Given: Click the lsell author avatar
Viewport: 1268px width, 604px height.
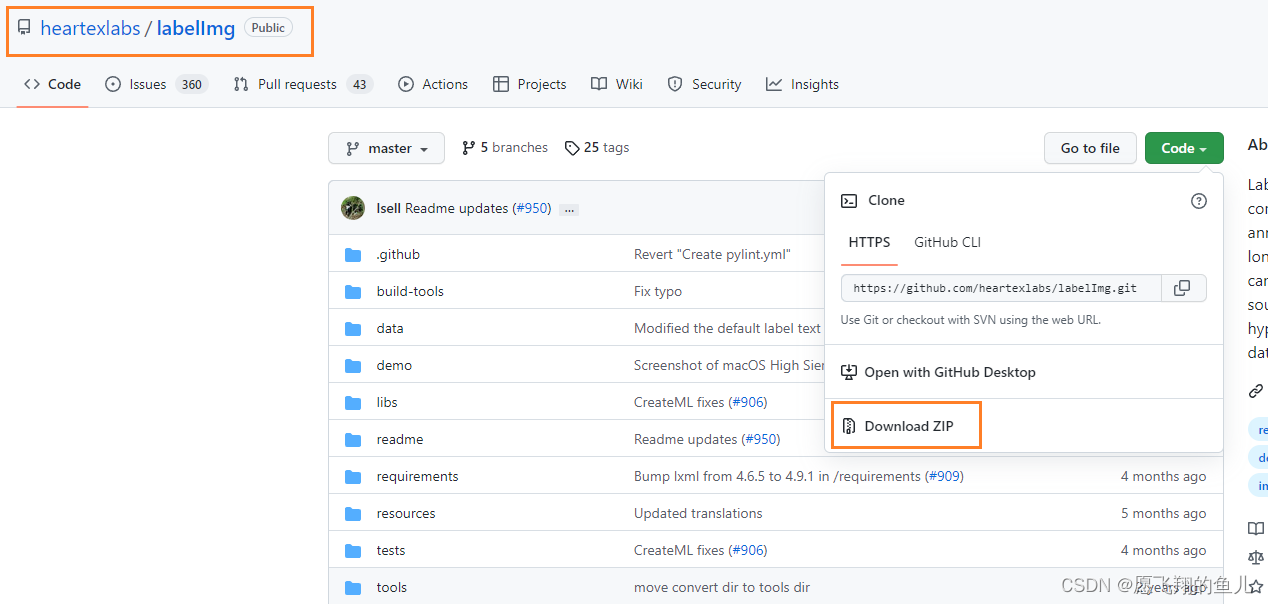Looking at the screenshot, I should coord(353,208).
